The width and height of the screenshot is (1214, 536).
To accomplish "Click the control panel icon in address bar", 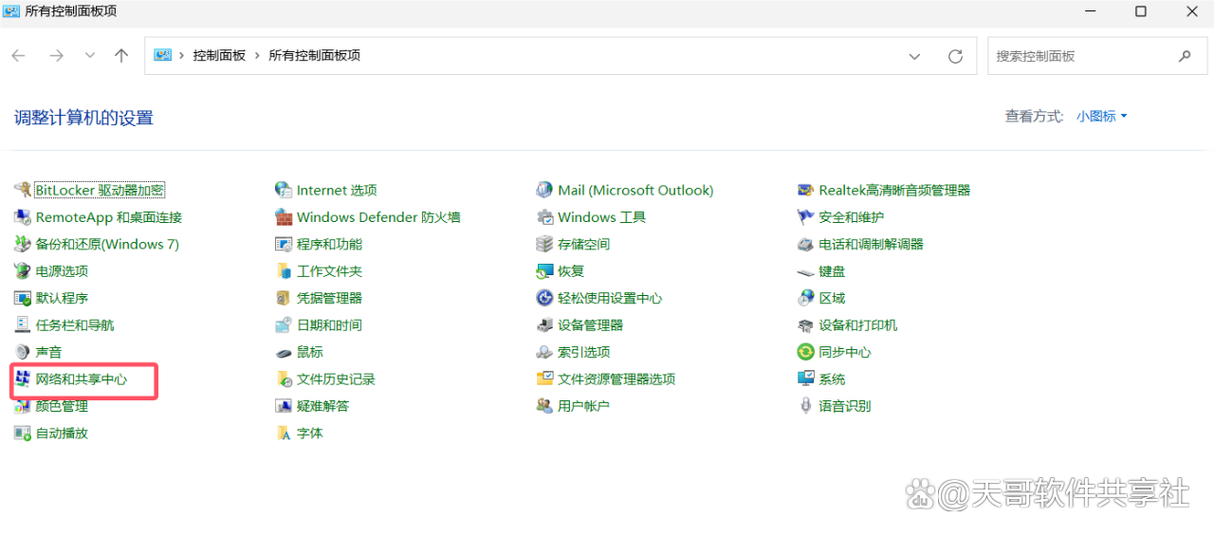I will [163, 56].
